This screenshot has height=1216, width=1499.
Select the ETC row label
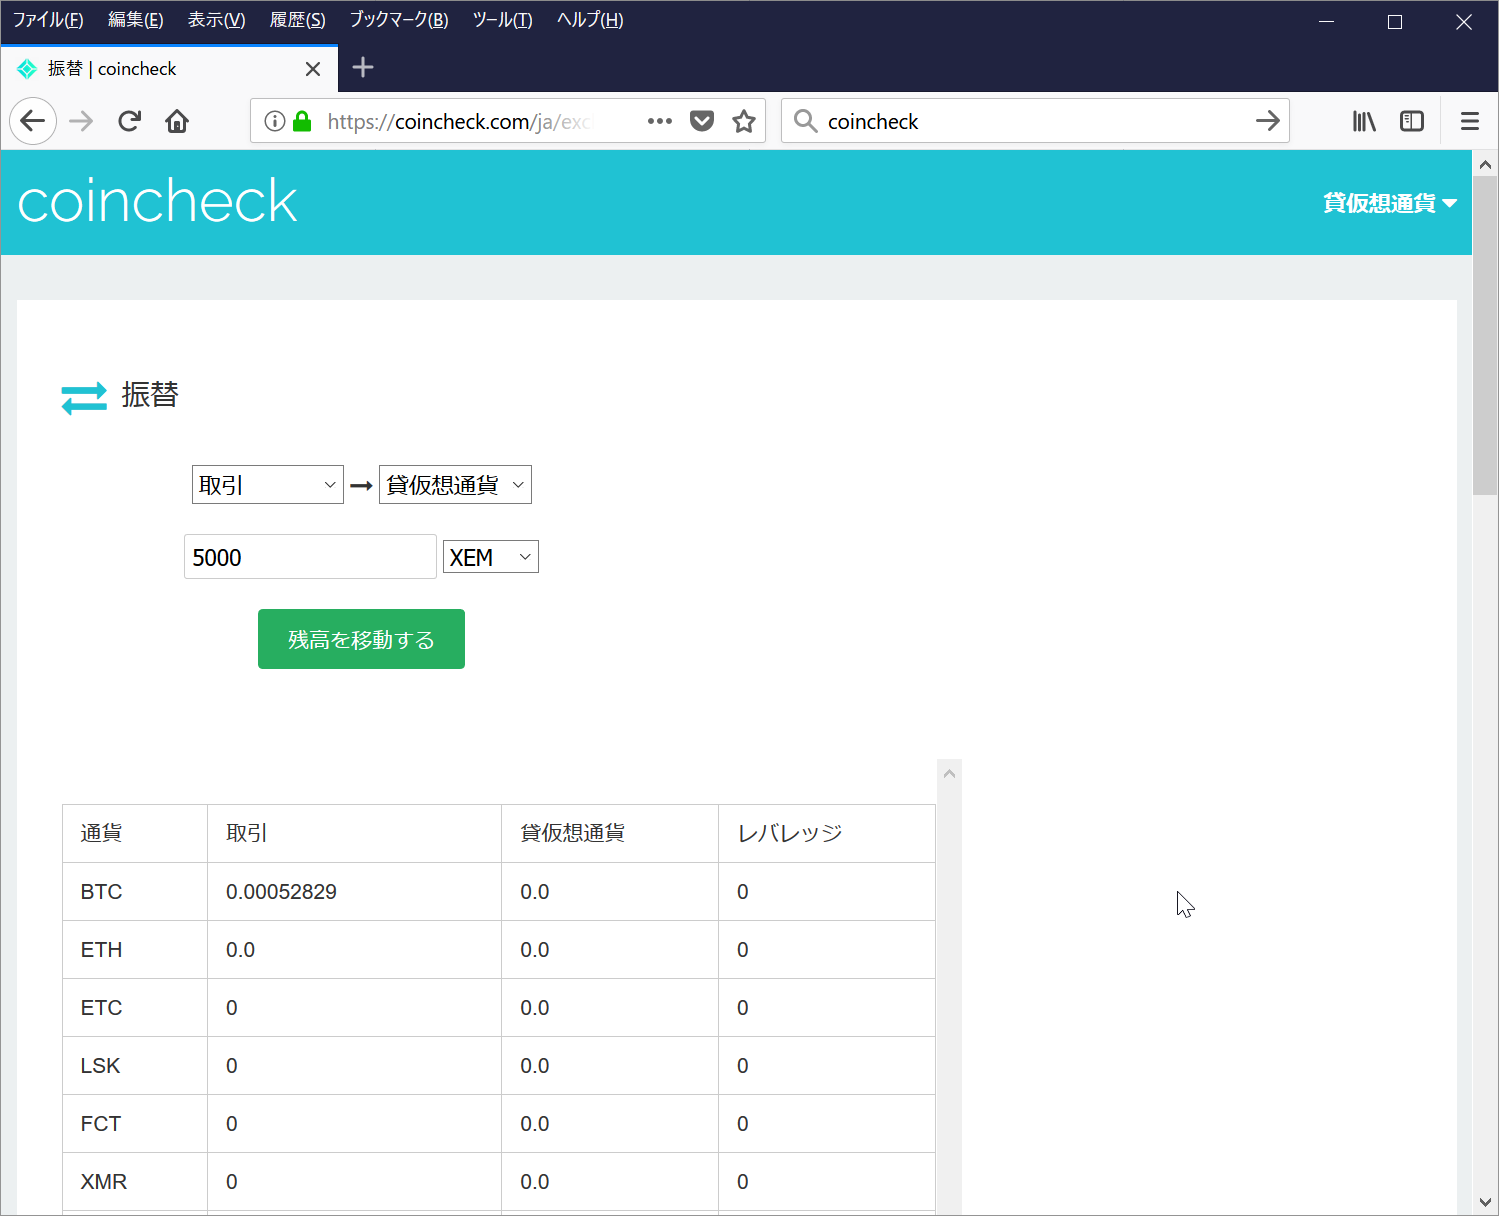click(102, 1008)
